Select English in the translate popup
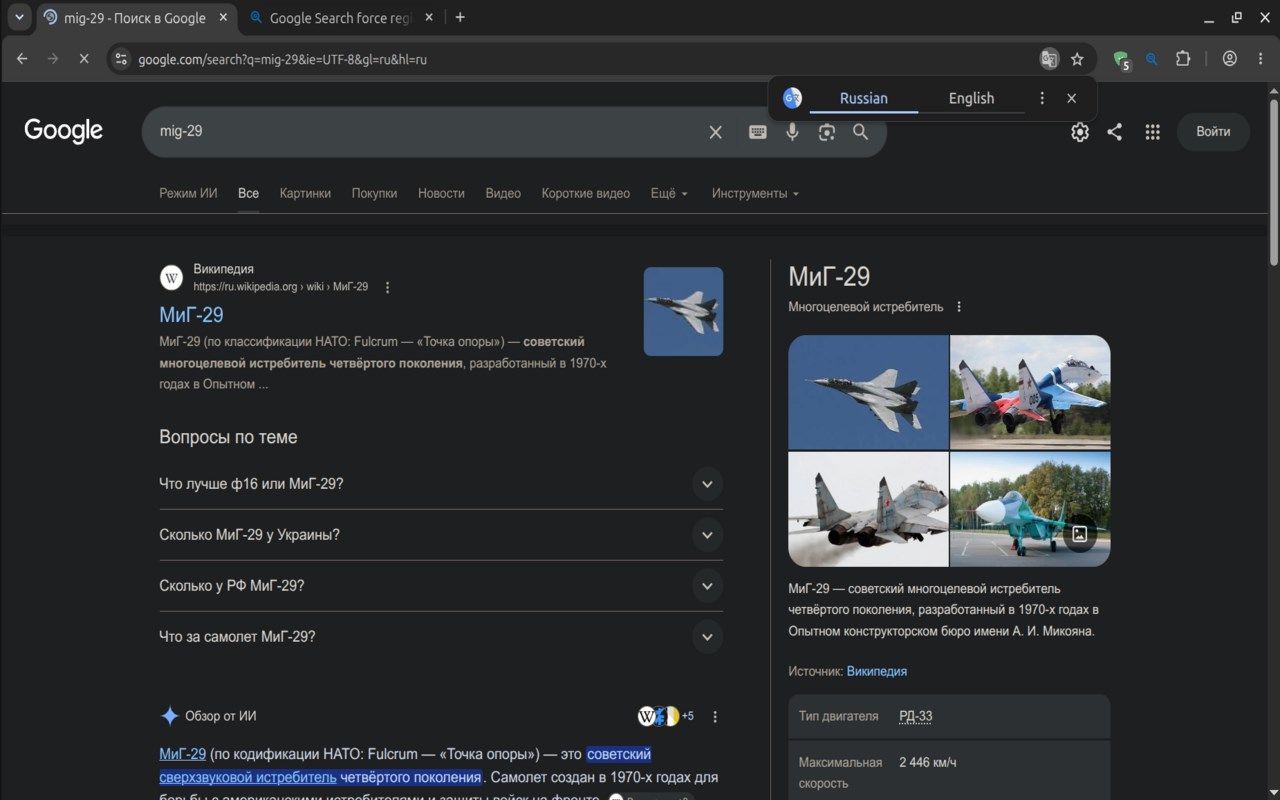The width and height of the screenshot is (1280, 800). pyautogui.click(x=971, y=98)
